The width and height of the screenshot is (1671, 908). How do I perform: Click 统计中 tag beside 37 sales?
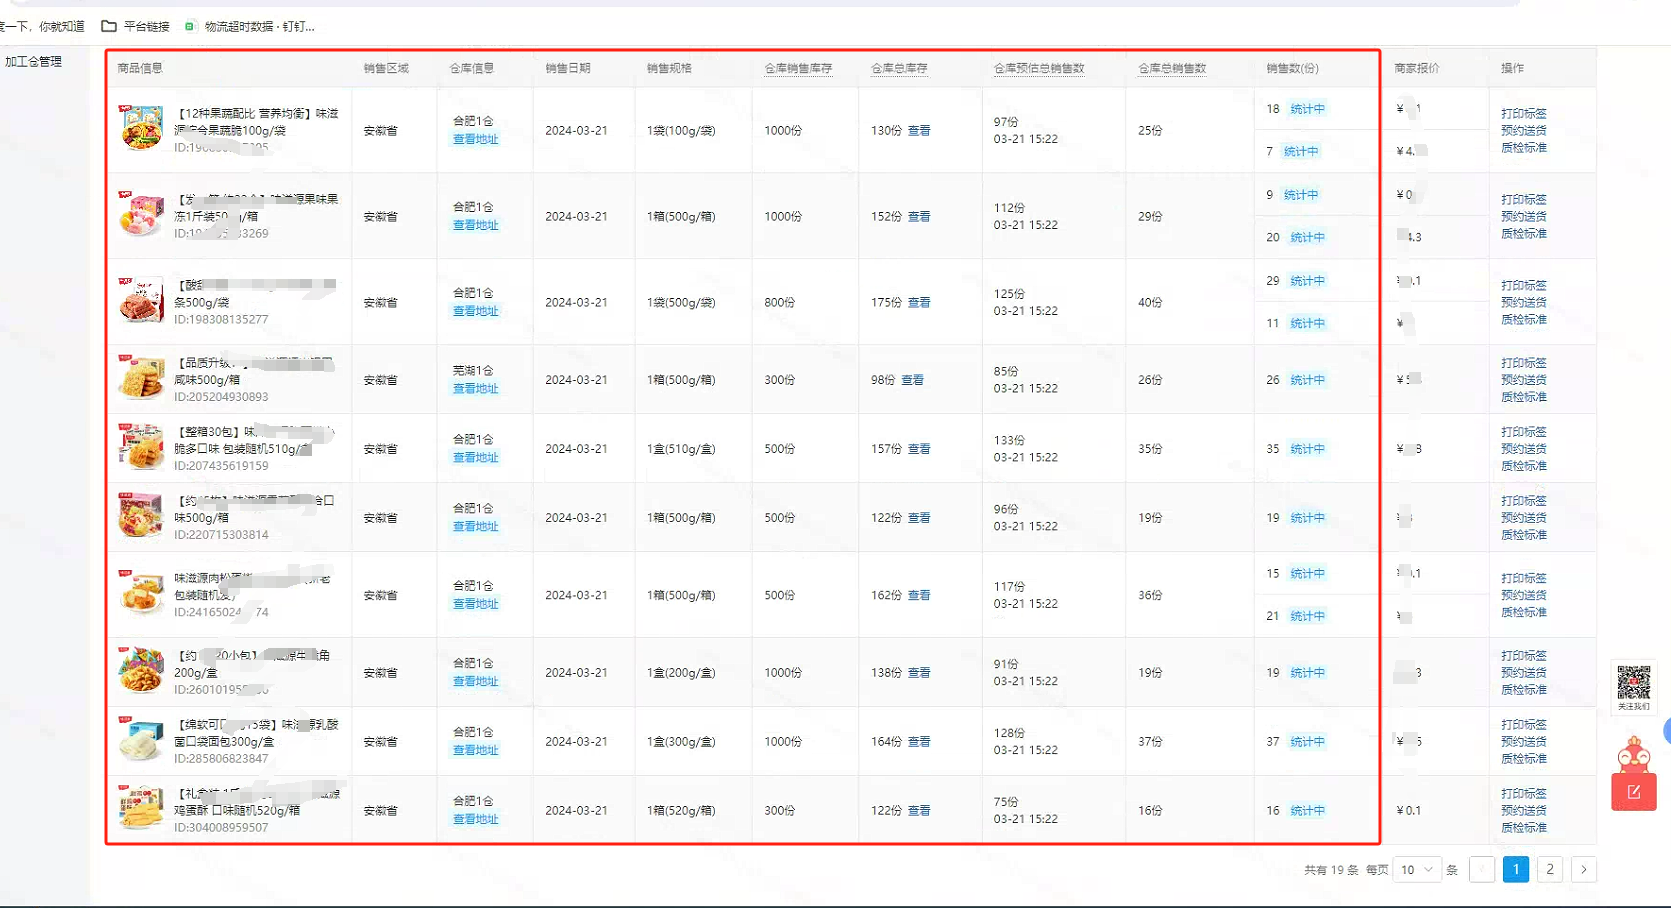pyautogui.click(x=1307, y=742)
